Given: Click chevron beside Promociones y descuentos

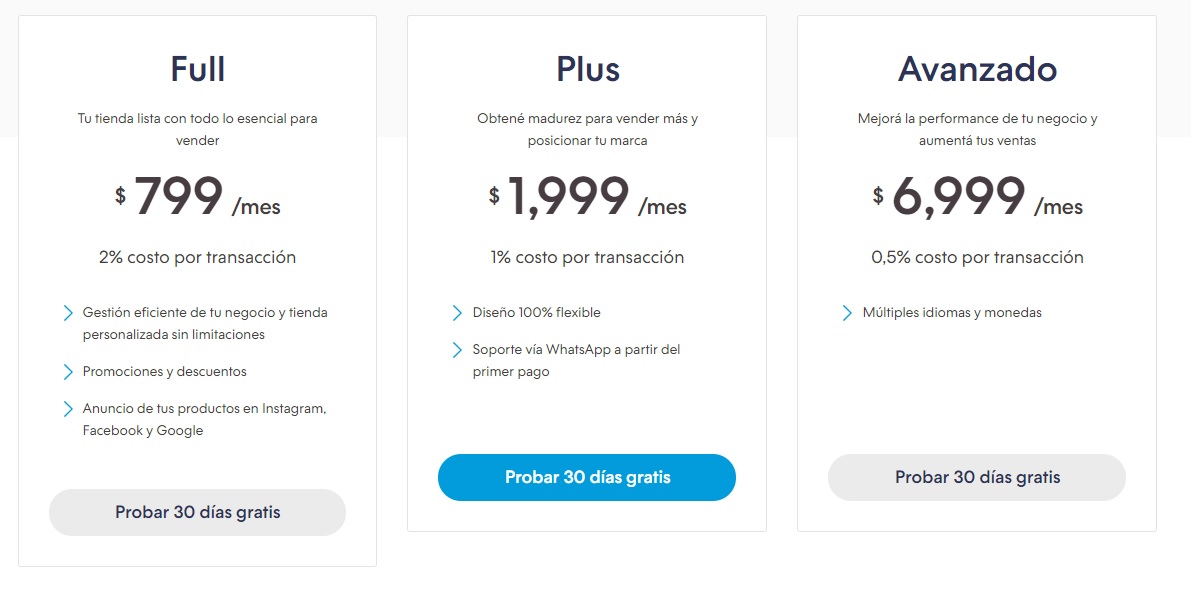Looking at the screenshot, I should tap(68, 372).
